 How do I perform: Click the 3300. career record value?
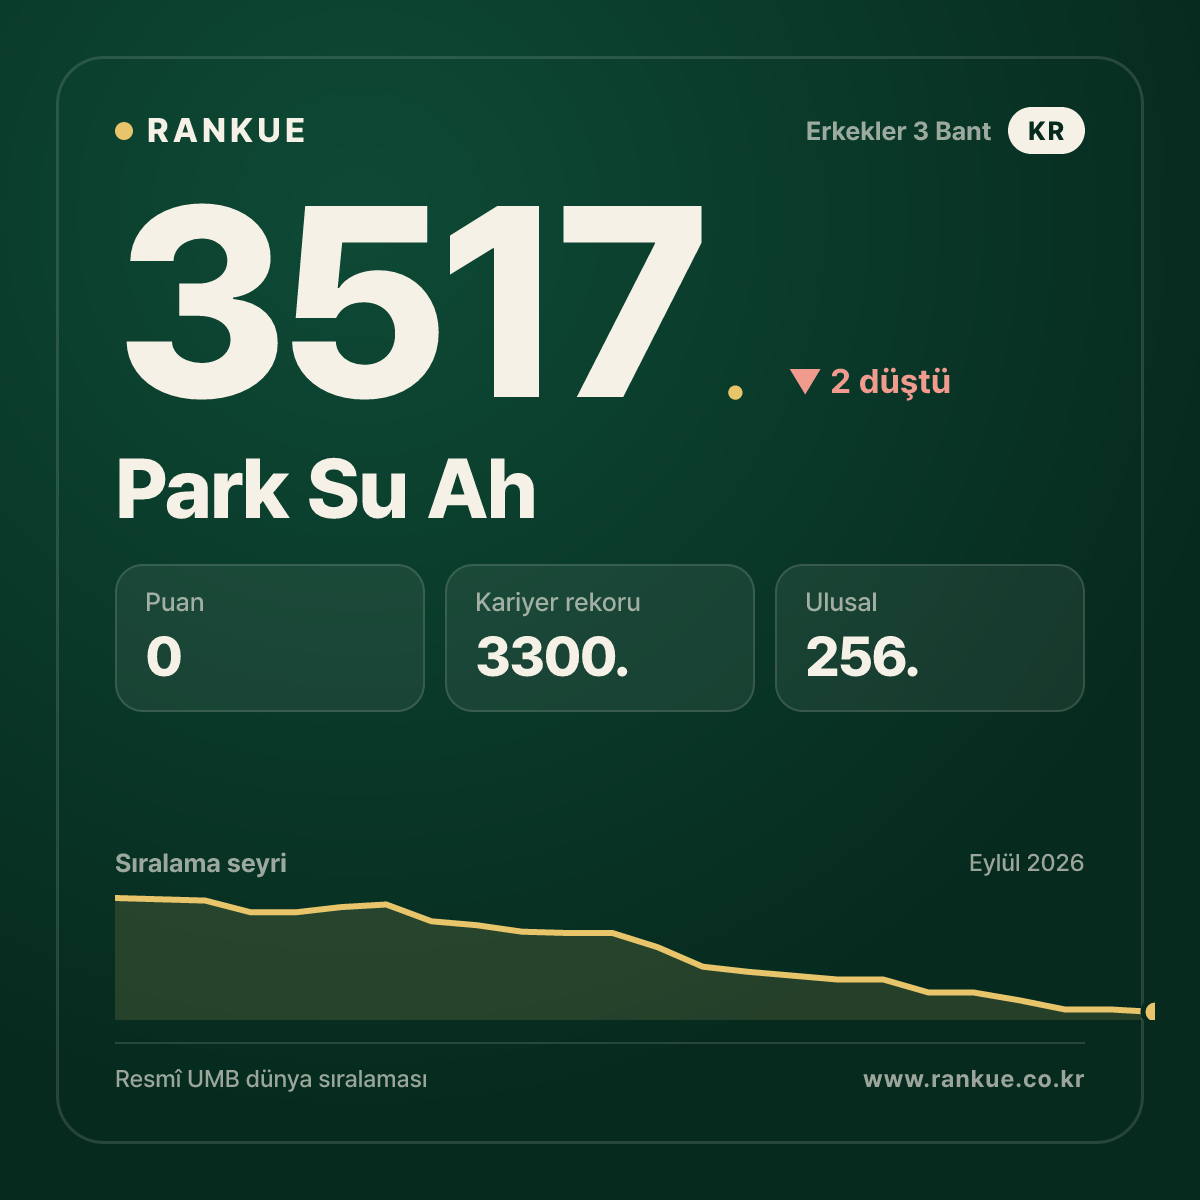point(552,657)
